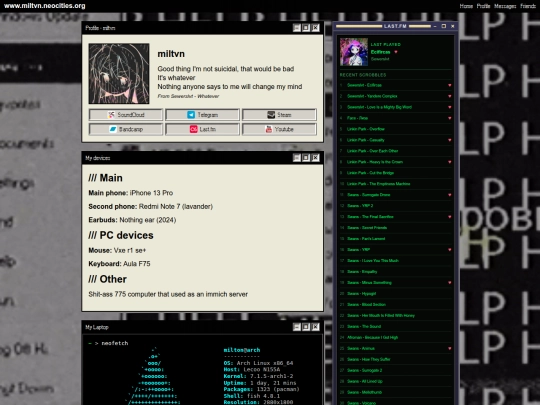Open track Afroman - Because I Got High

(x=372, y=338)
